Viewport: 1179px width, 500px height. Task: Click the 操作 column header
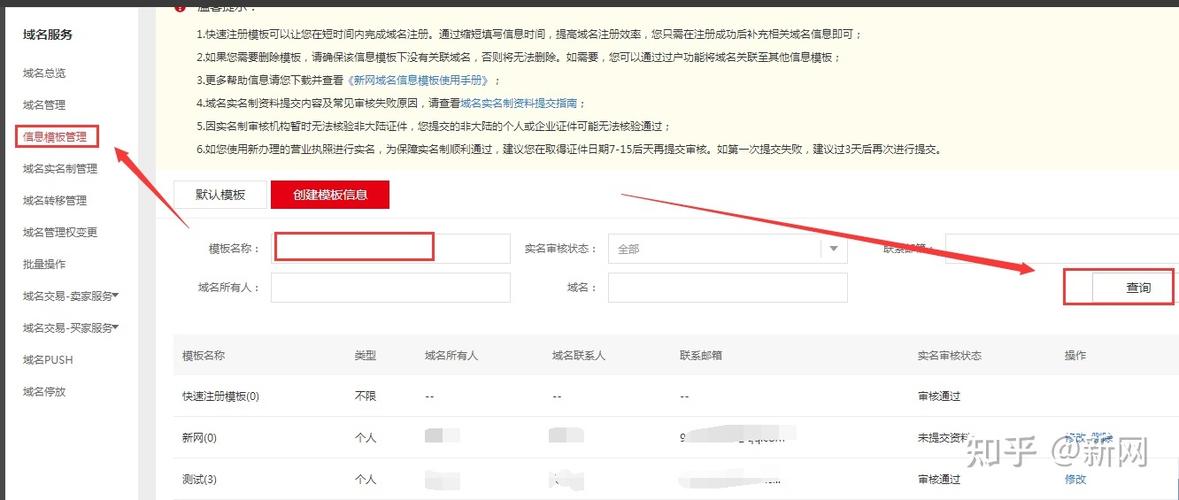click(1075, 356)
